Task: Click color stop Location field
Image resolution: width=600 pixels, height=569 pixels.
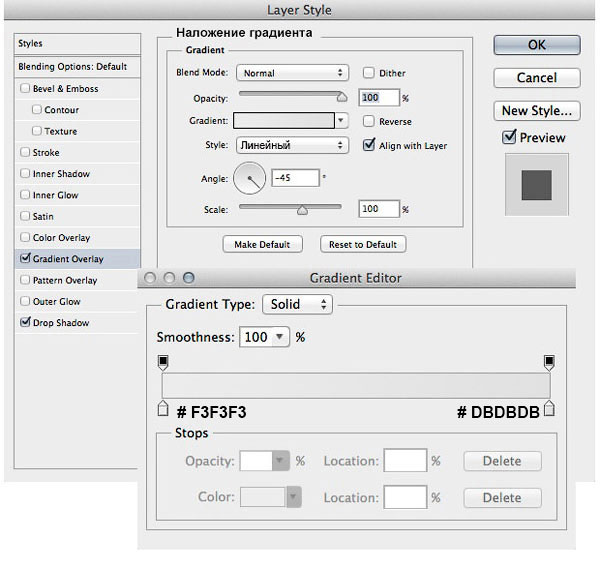Action: click(x=405, y=497)
